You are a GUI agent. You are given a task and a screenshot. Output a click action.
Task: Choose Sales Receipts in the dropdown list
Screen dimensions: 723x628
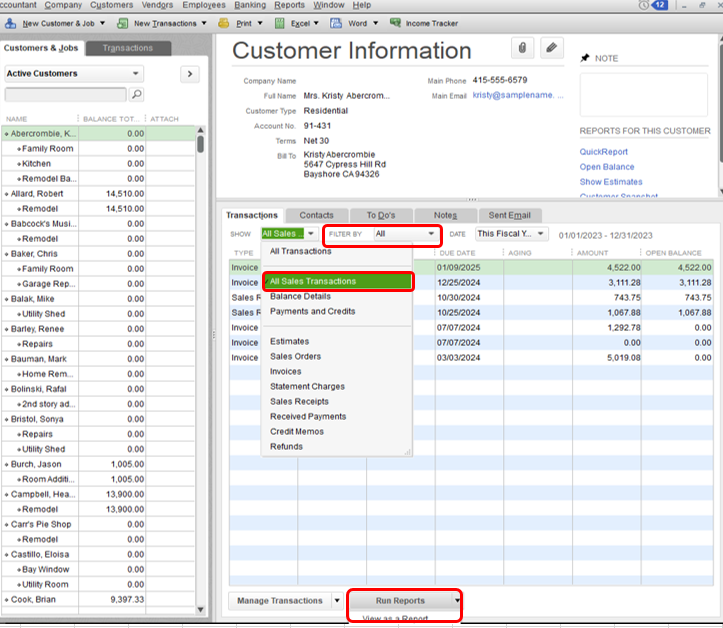pyautogui.click(x=300, y=402)
